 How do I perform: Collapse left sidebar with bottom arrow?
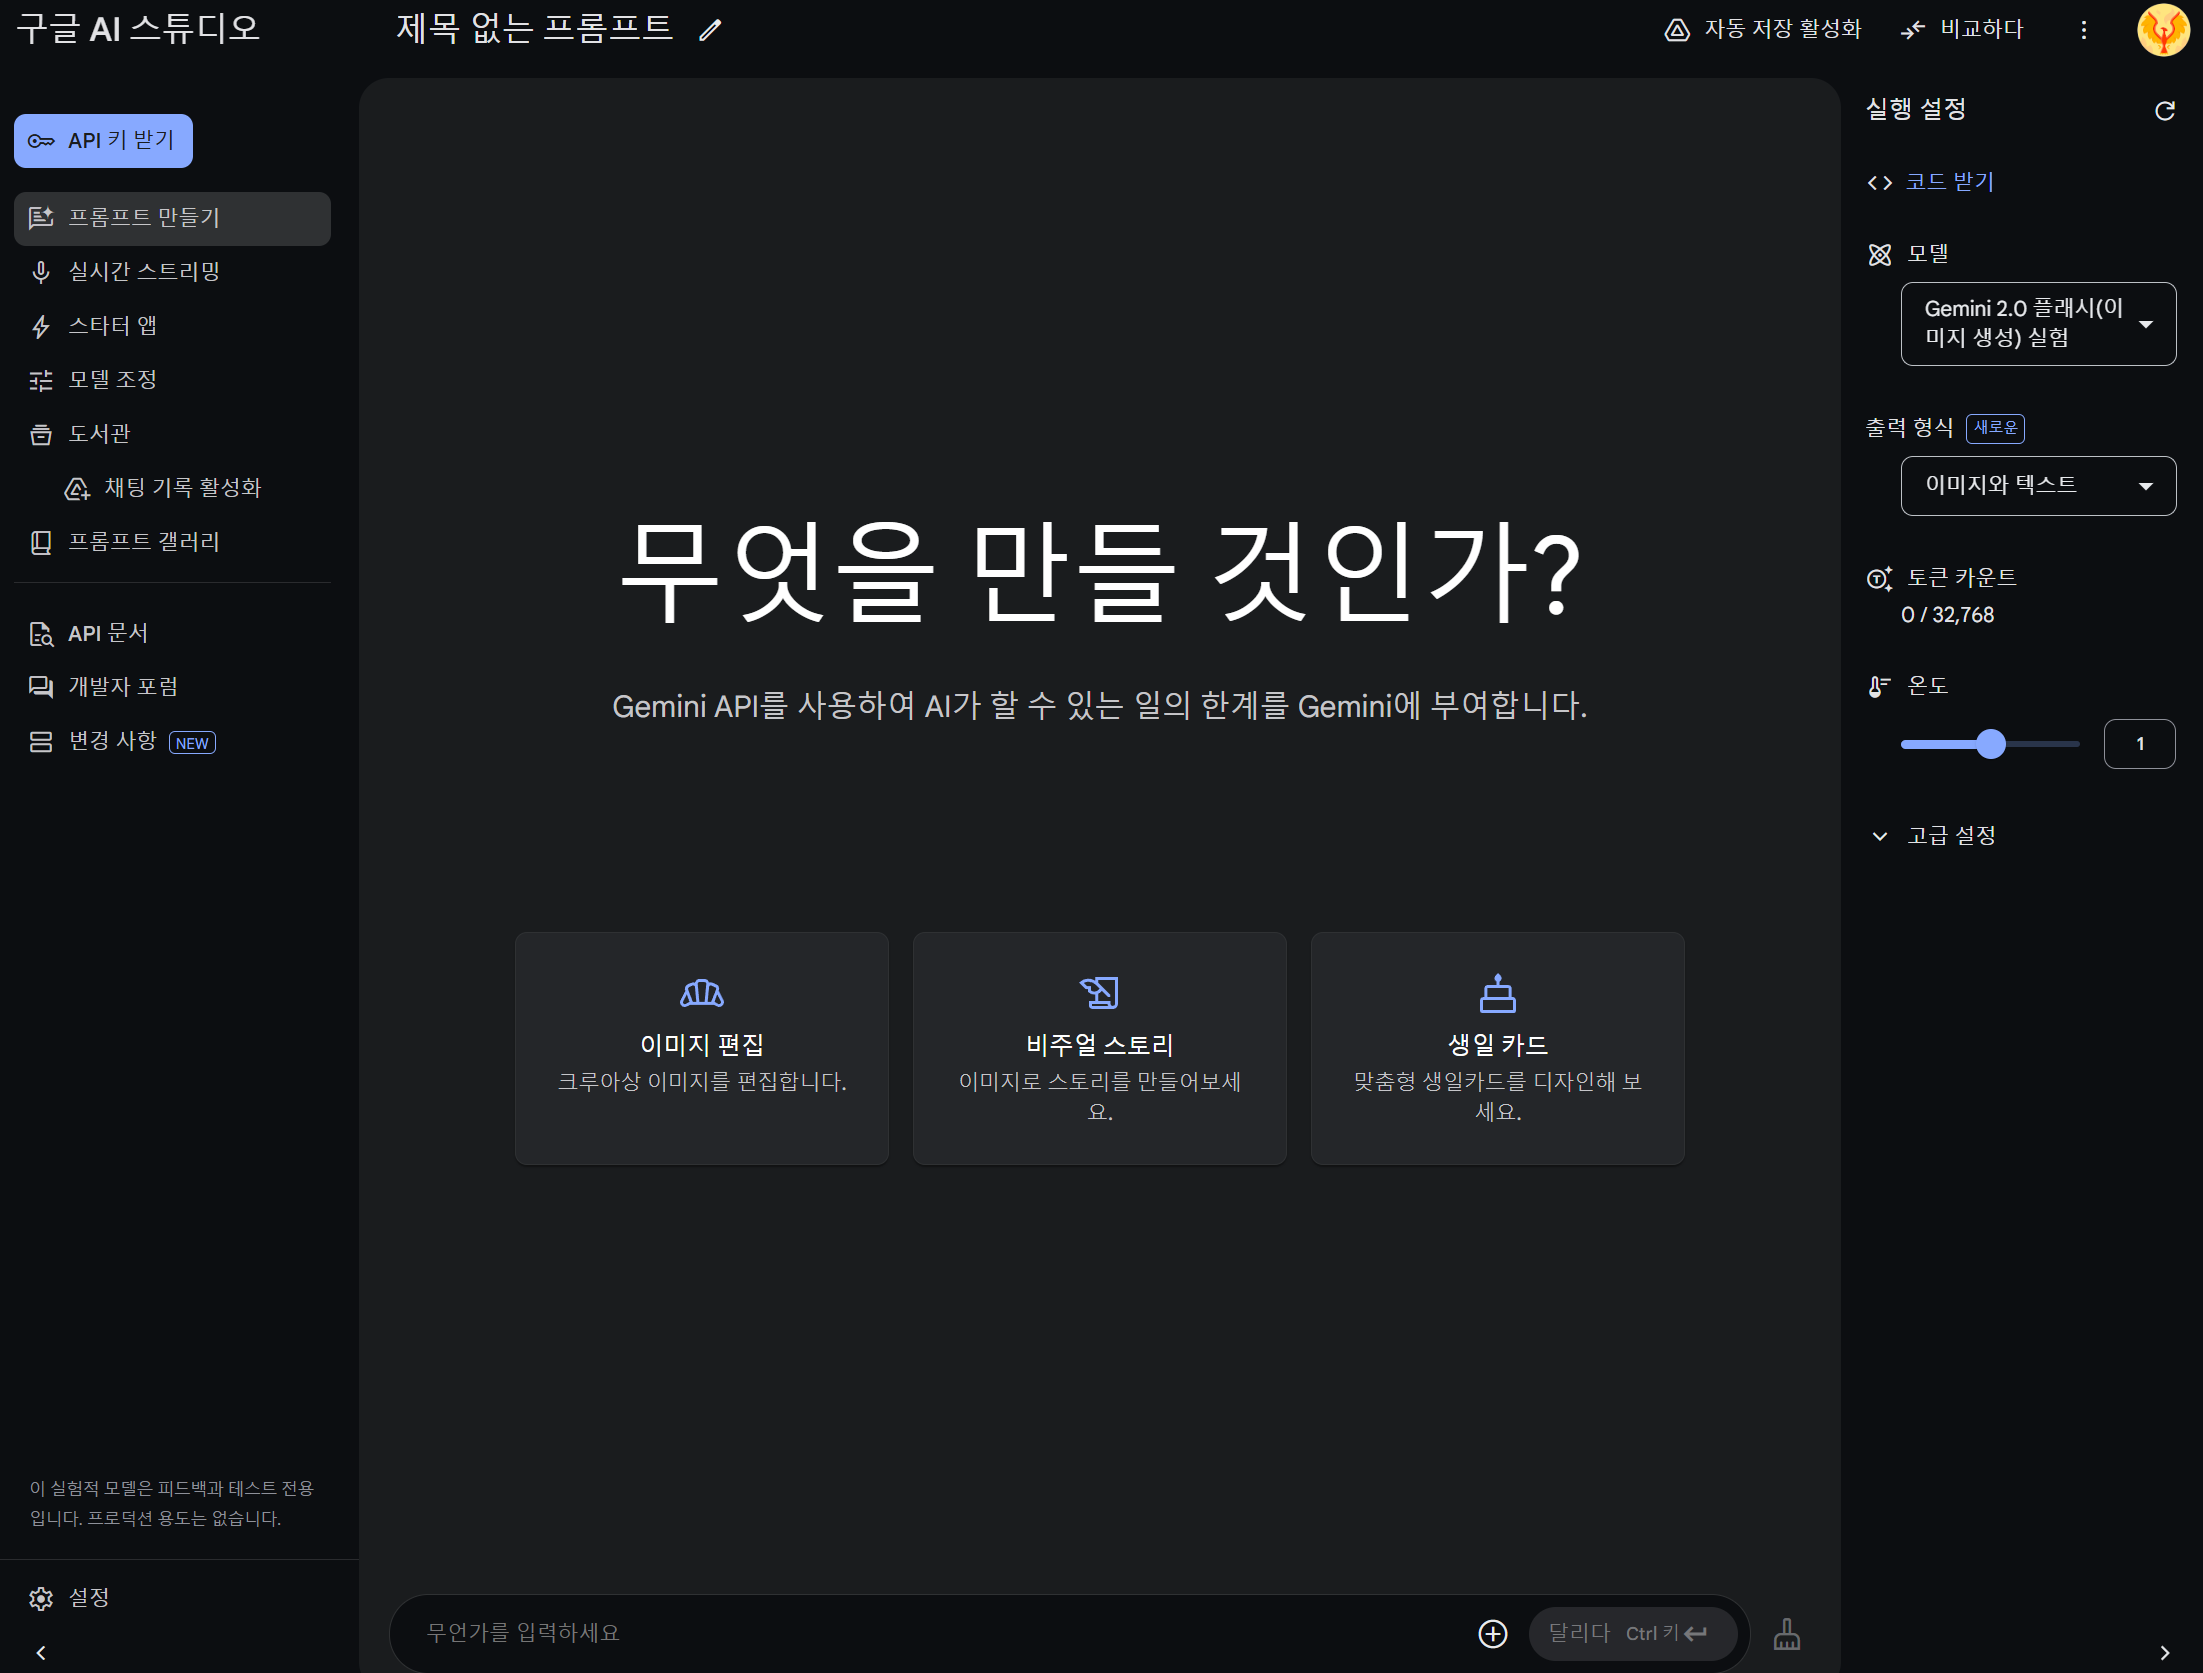coord(41,1652)
